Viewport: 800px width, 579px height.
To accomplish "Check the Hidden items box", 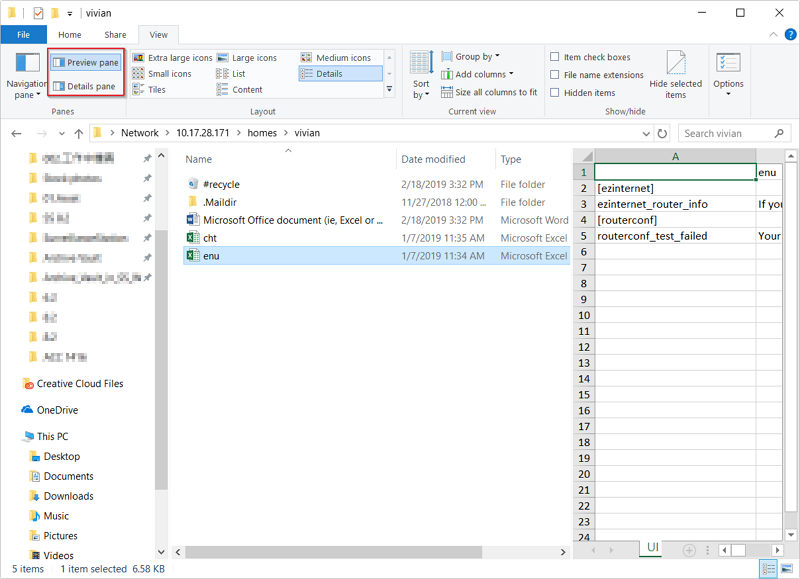I will (x=555, y=93).
